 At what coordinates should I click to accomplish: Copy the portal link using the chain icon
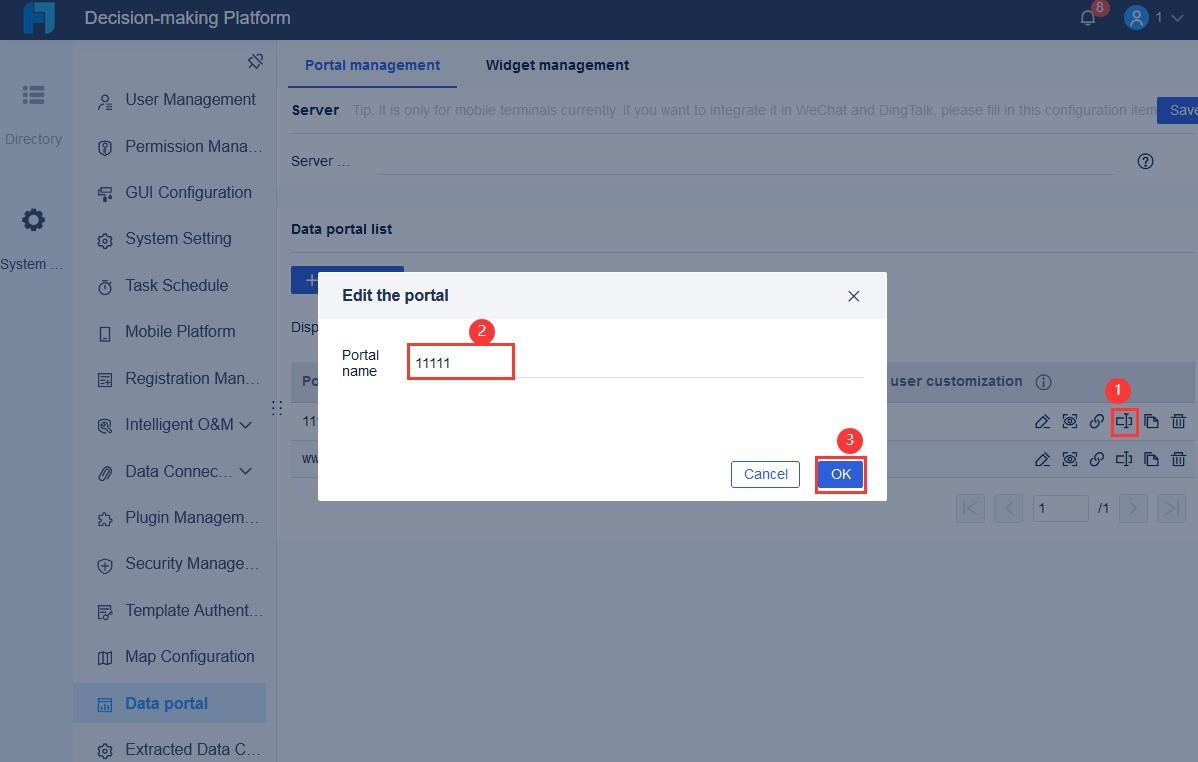[x=1096, y=421]
